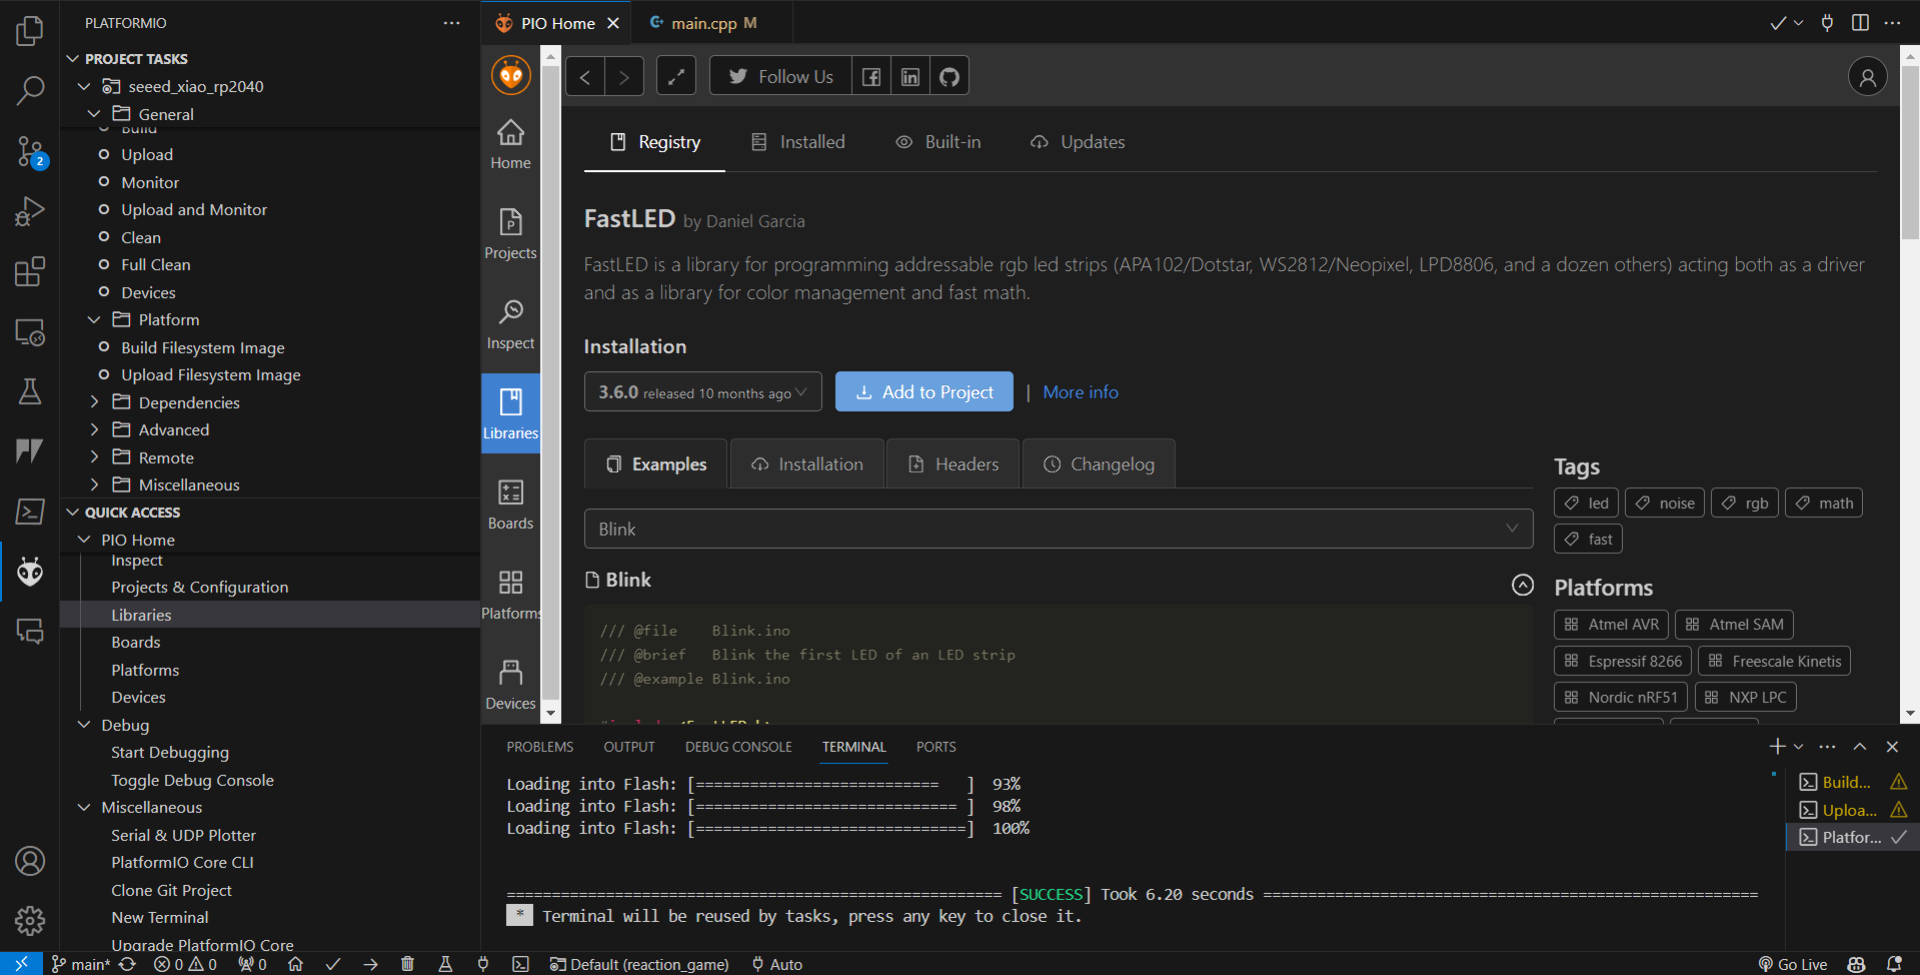Open Source Control view in activity bar
The height and width of the screenshot is (975, 1920).
(30, 152)
